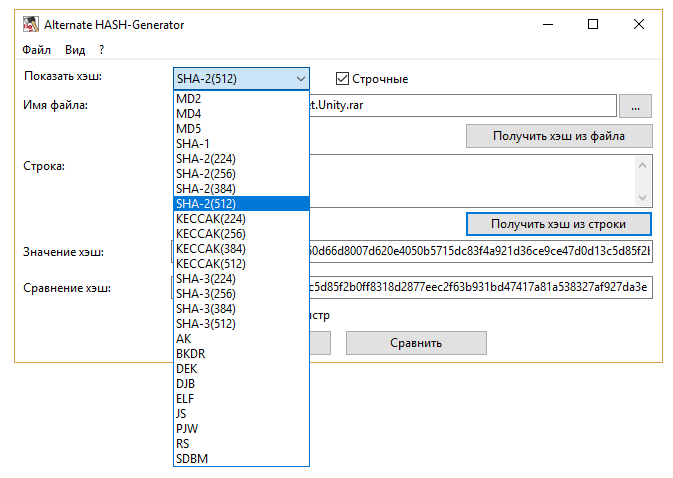The image size is (673, 478).
Task: Open the Файл menu
Action: (x=37, y=49)
